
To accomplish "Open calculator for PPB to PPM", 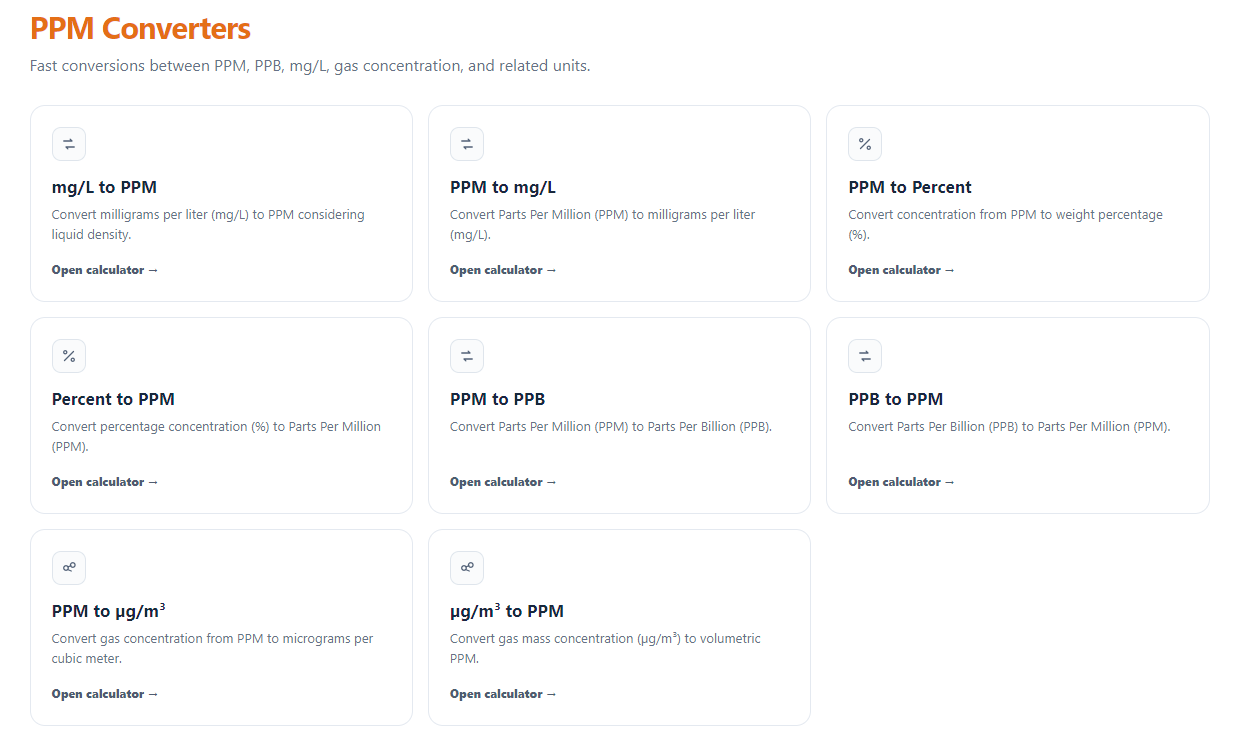I will coord(902,482).
